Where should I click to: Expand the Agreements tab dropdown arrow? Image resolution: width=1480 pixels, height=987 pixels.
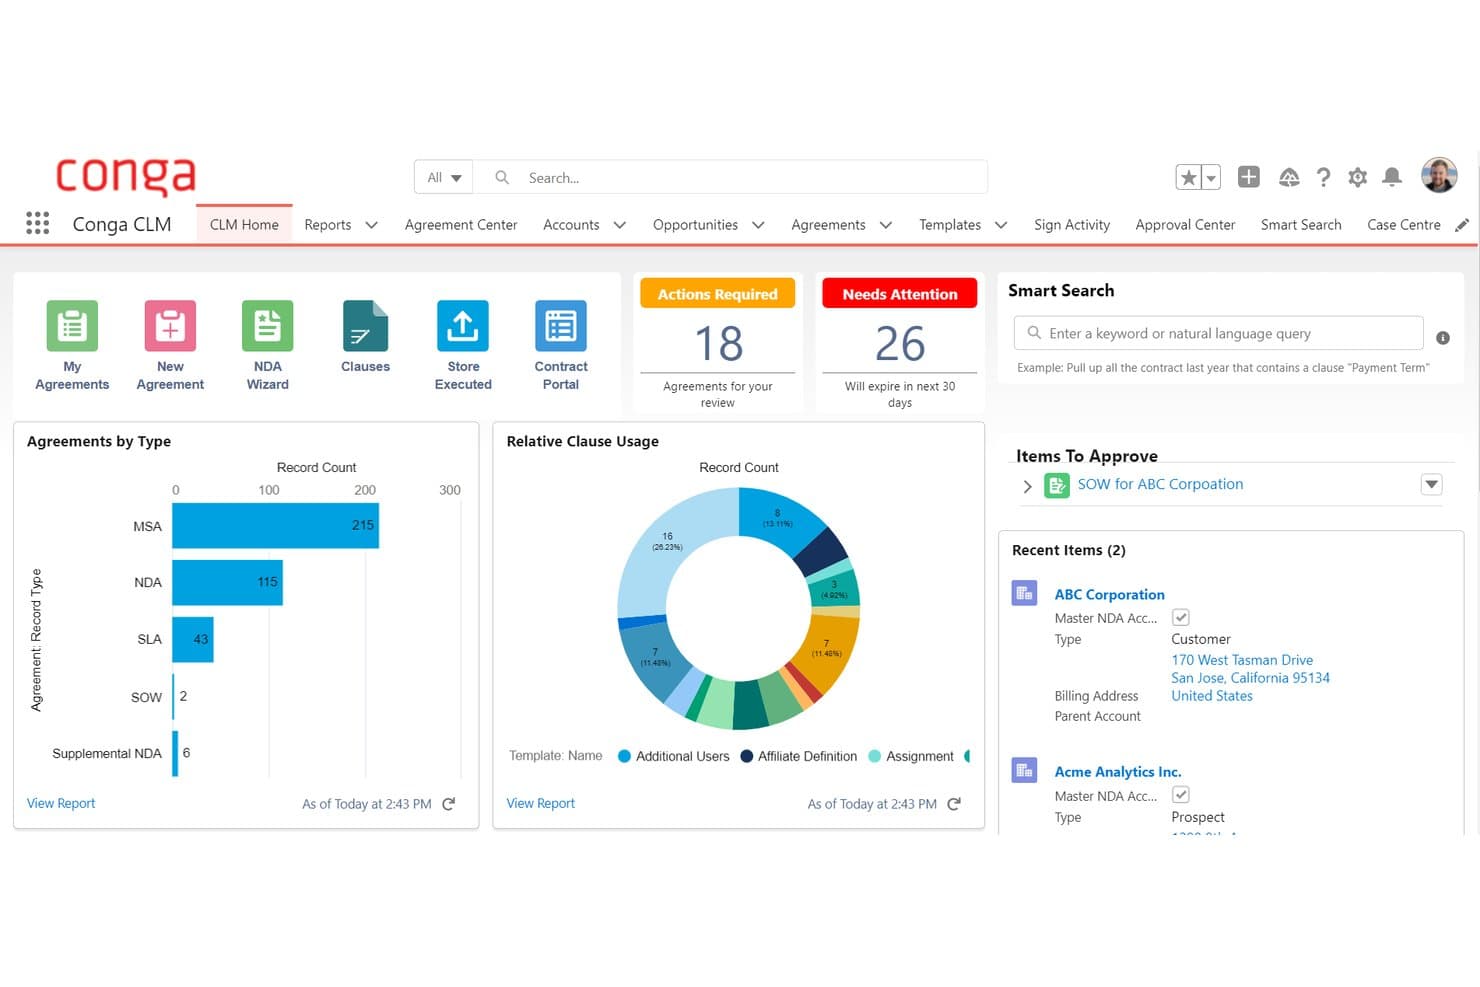pyautogui.click(x=885, y=225)
